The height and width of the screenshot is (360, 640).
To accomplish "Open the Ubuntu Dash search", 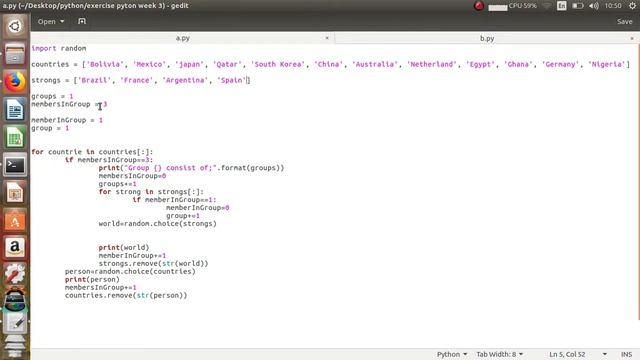I will click(15, 27).
